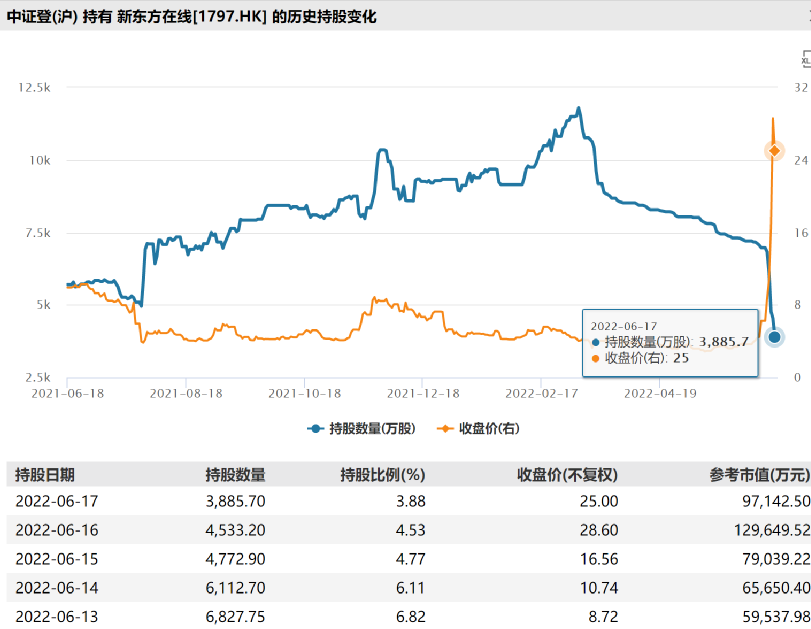
Task: Click the closing price cell 16.56
Action: [x=599, y=559]
